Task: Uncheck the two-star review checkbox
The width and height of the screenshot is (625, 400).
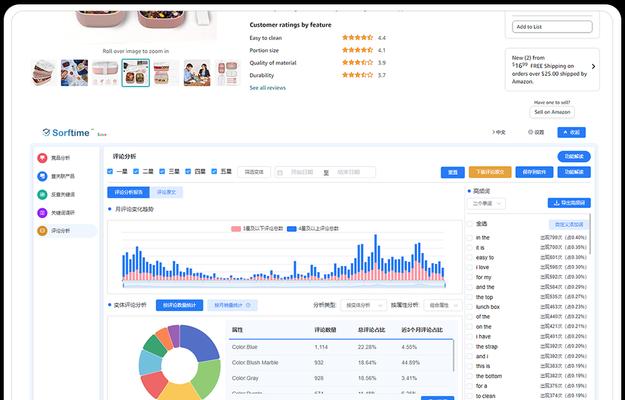Action: tap(136, 171)
